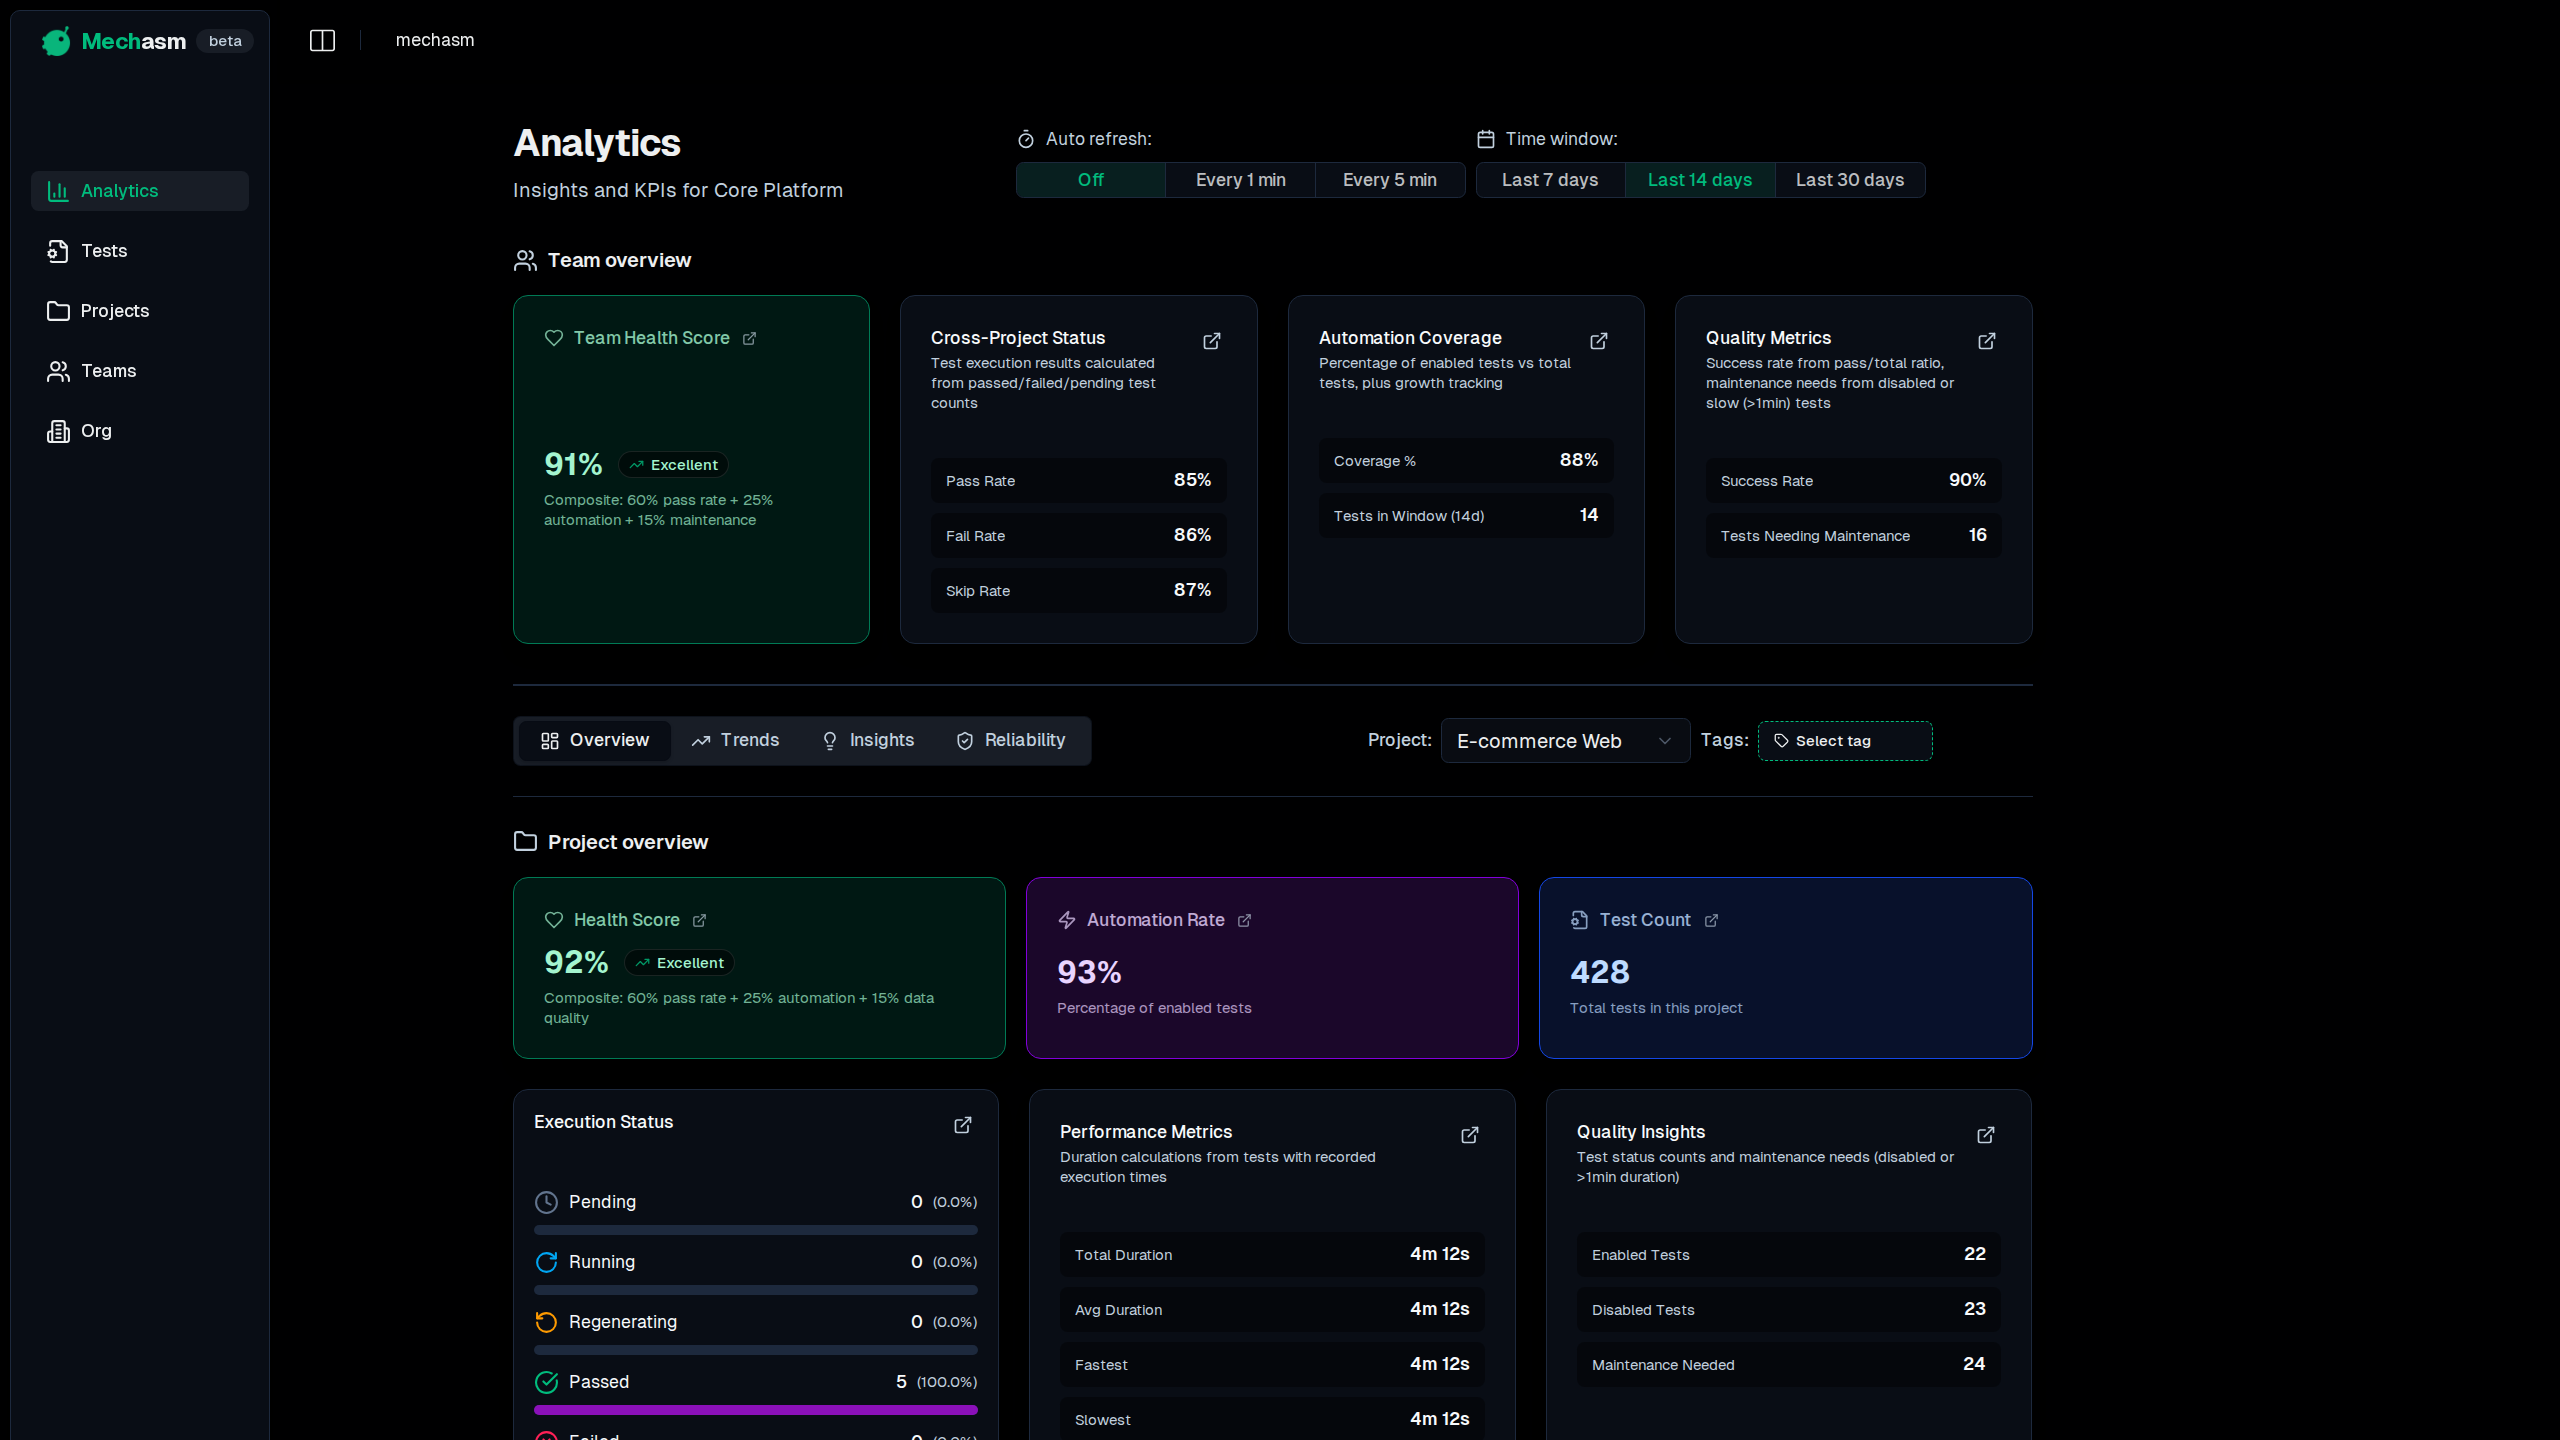Image resolution: width=2560 pixels, height=1440 pixels.
Task: Collapse the sidebar using the panel toggle icon
Action: (x=322, y=40)
